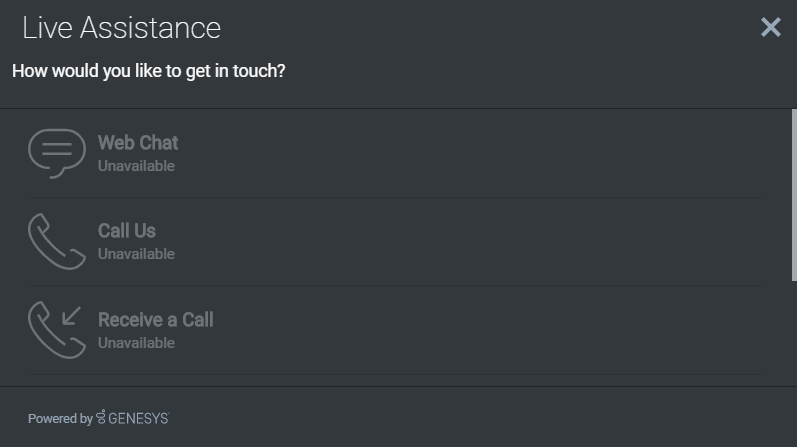797x447 pixels.
Task: Click empty space right of Call Us row
Action: pos(500,241)
